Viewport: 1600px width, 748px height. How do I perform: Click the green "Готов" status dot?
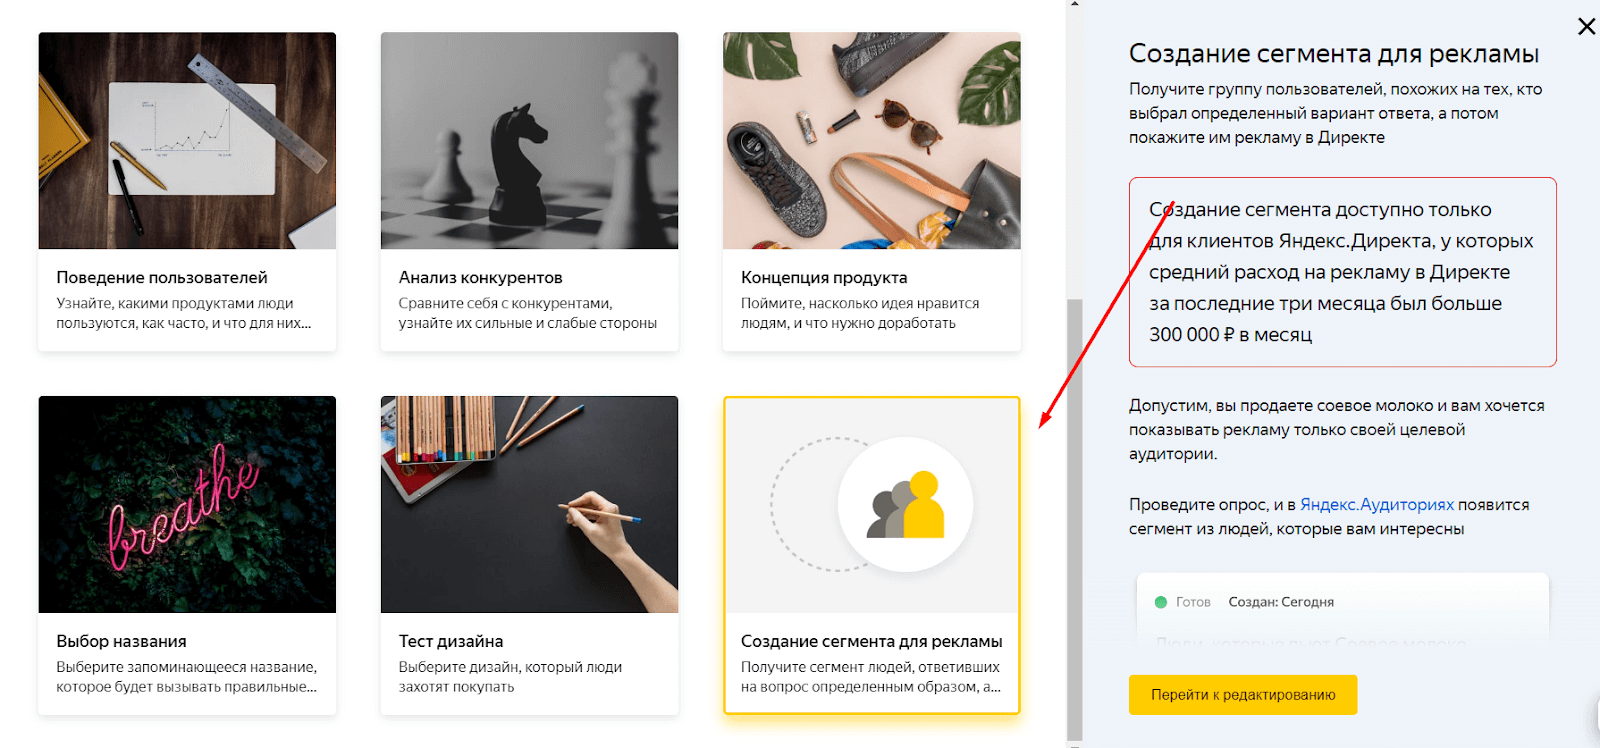click(1161, 602)
